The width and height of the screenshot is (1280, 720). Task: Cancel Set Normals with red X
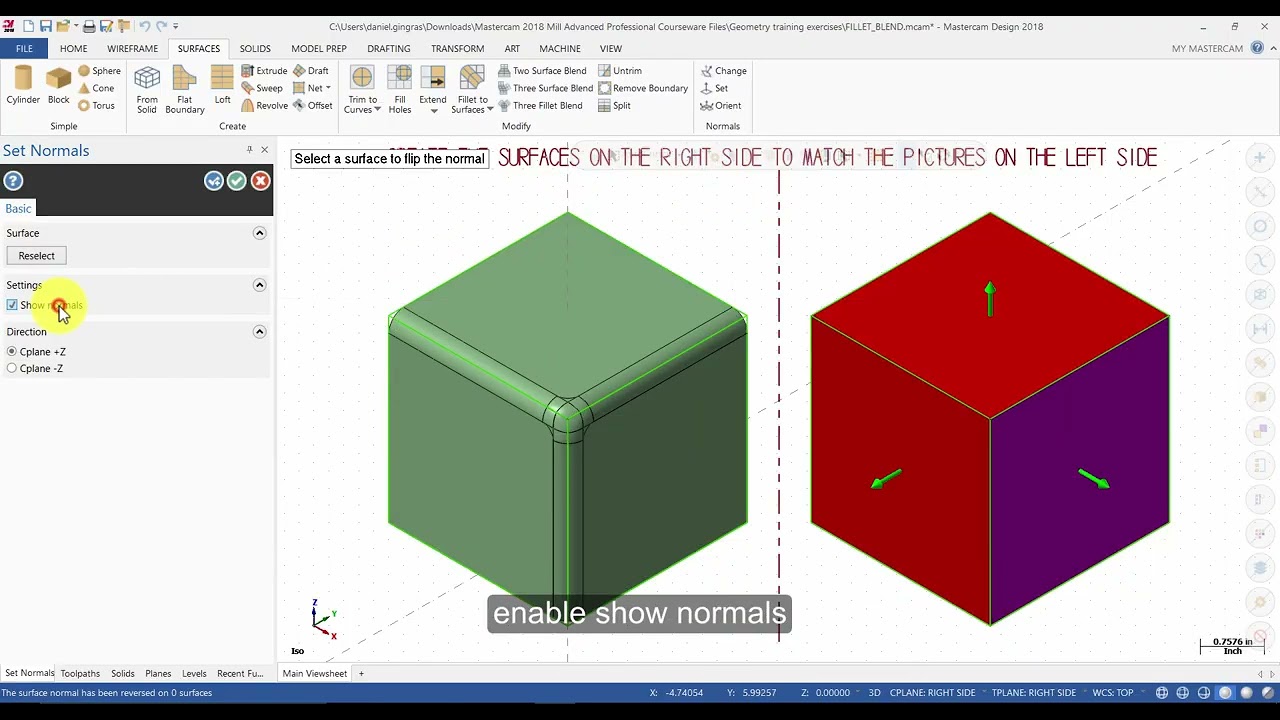(260, 181)
